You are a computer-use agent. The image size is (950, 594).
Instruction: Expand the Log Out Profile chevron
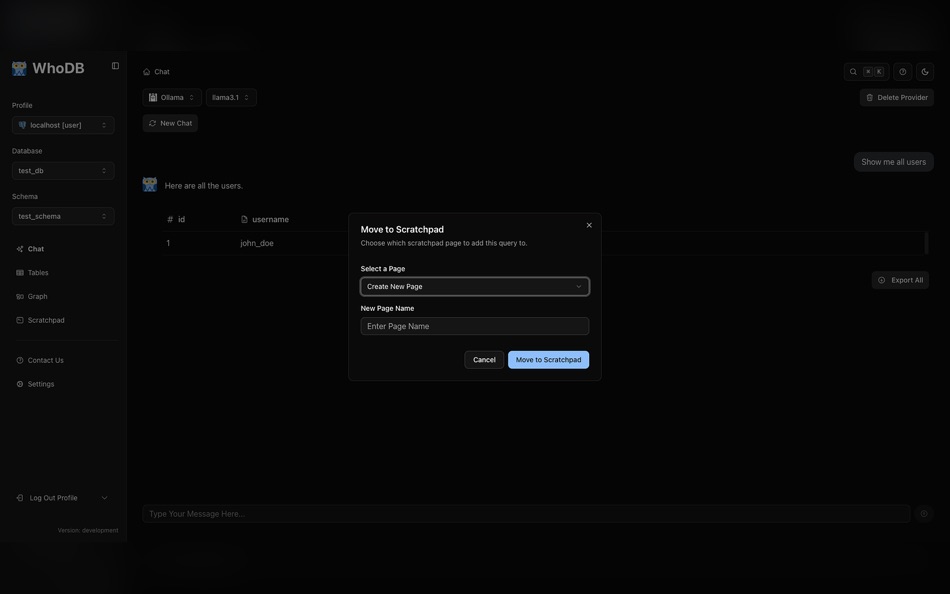pyautogui.click(x=102, y=495)
